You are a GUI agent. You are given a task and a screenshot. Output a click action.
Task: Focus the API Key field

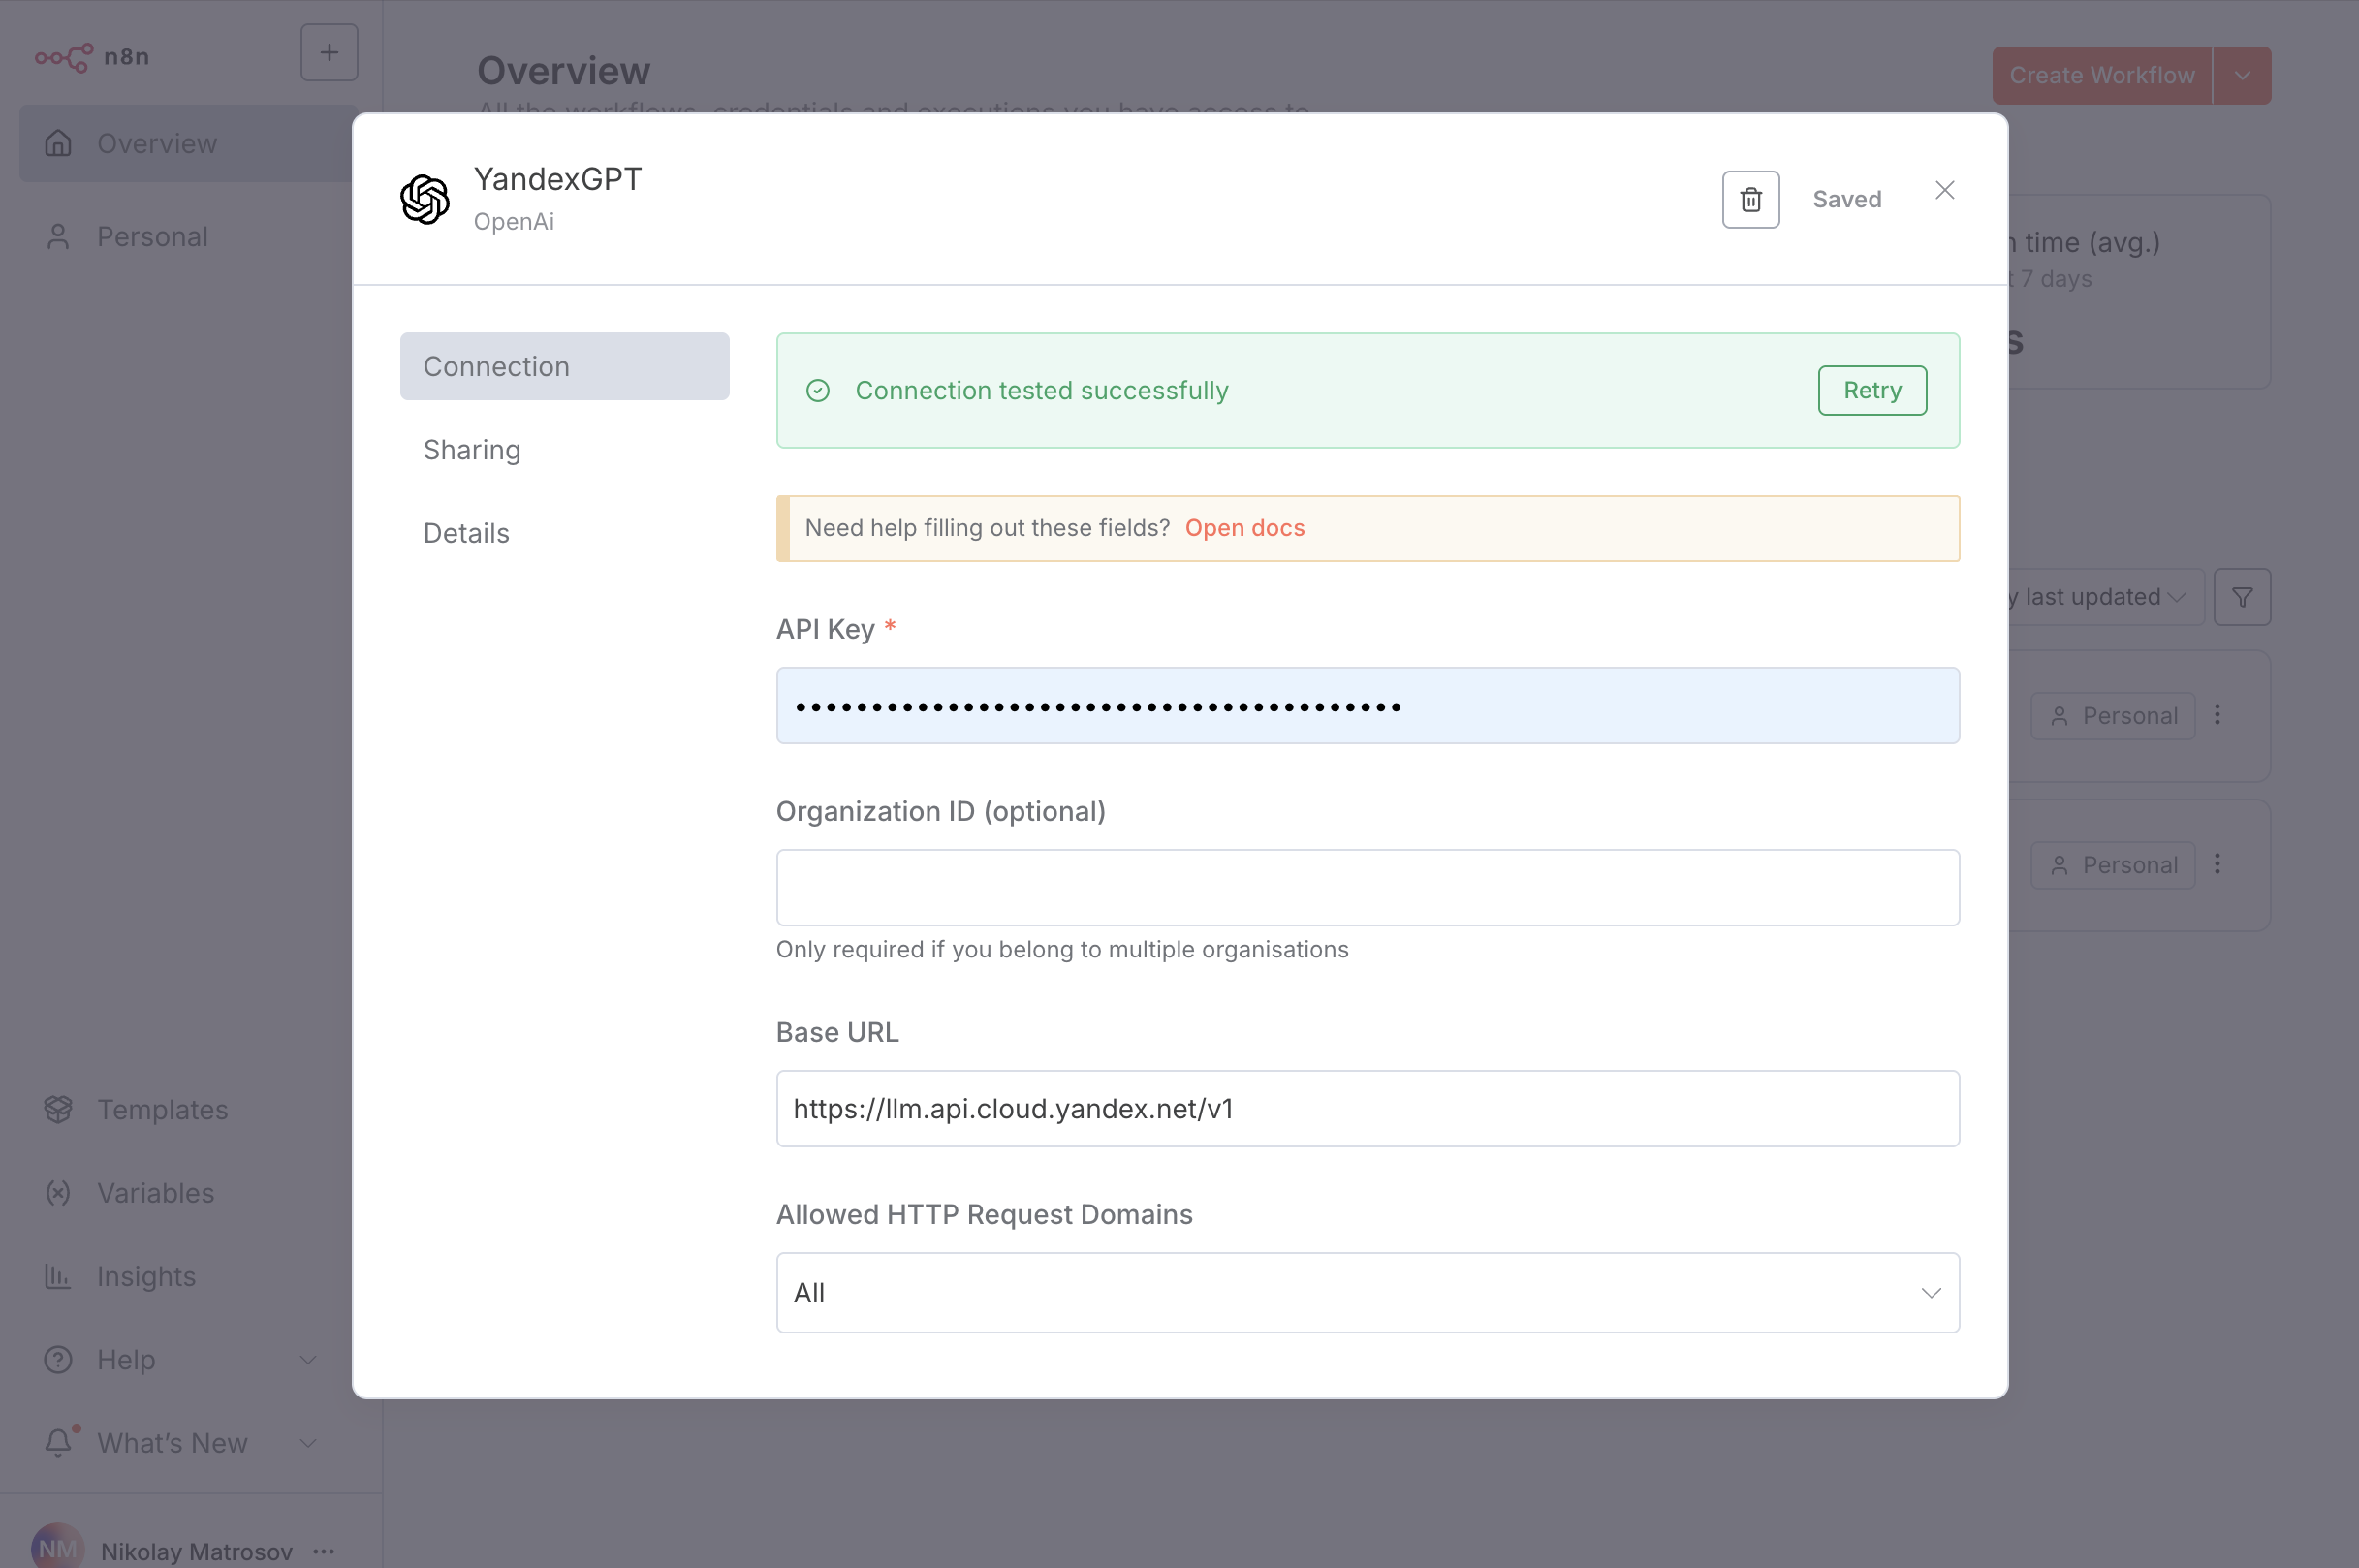(1367, 706)
